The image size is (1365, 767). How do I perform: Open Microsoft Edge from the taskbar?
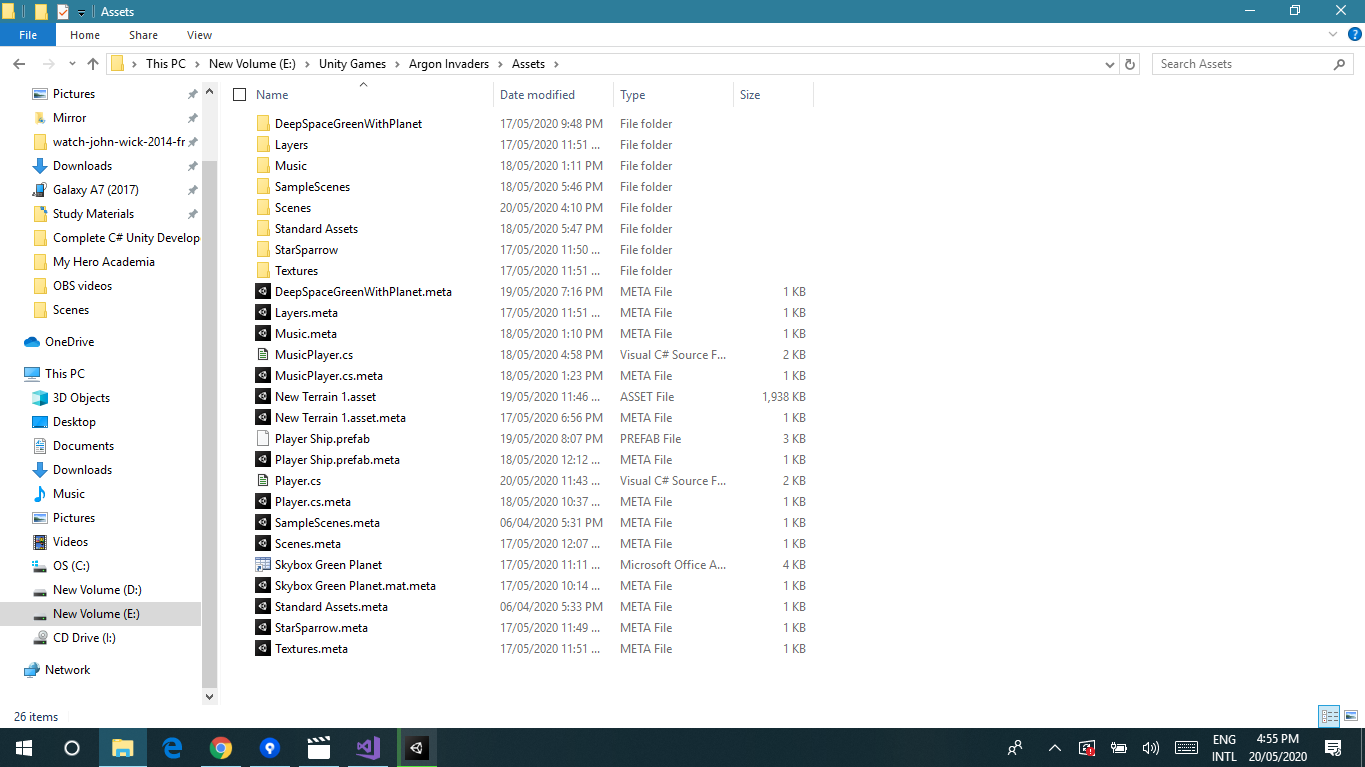tap(172, 747)
